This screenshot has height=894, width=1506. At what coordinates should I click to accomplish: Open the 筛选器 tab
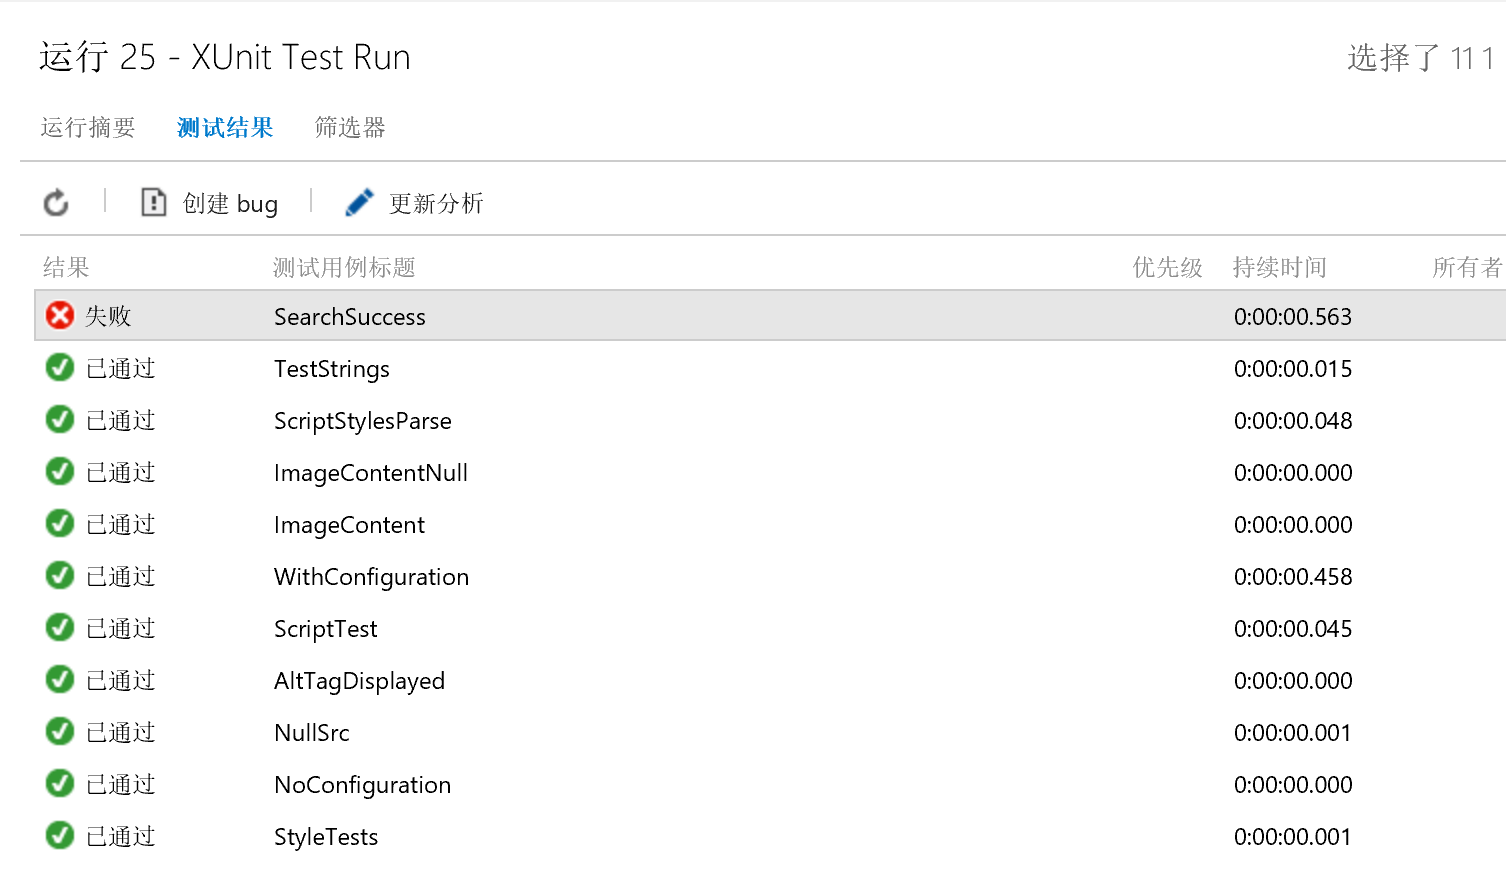(350, 128)
